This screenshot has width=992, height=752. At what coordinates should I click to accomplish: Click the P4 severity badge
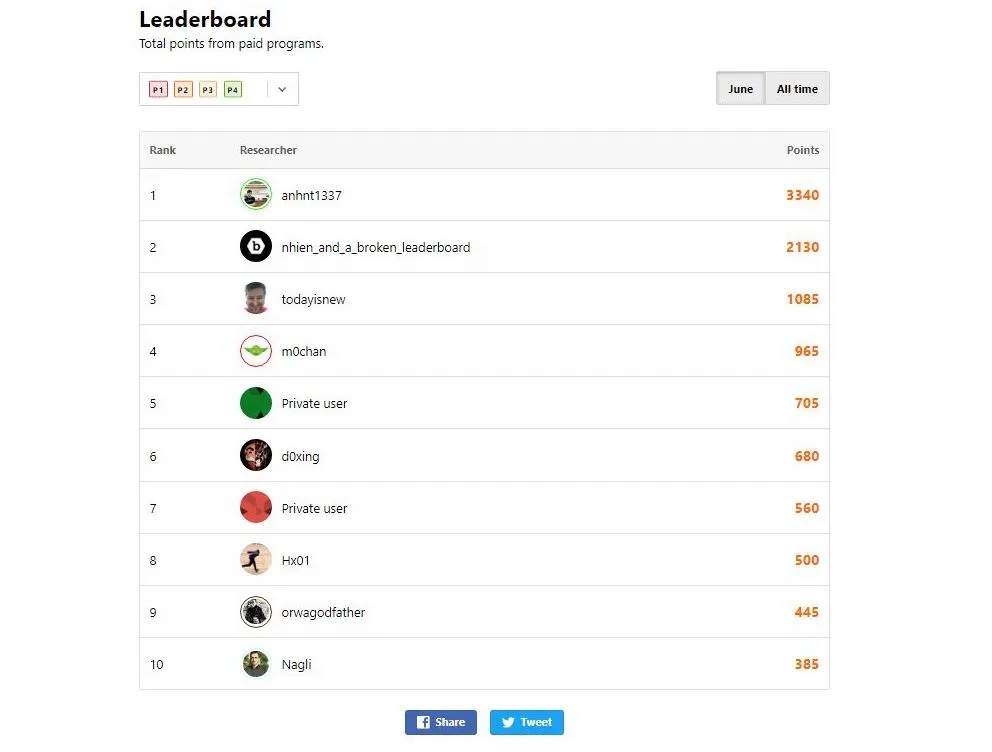tap(233, 89)
